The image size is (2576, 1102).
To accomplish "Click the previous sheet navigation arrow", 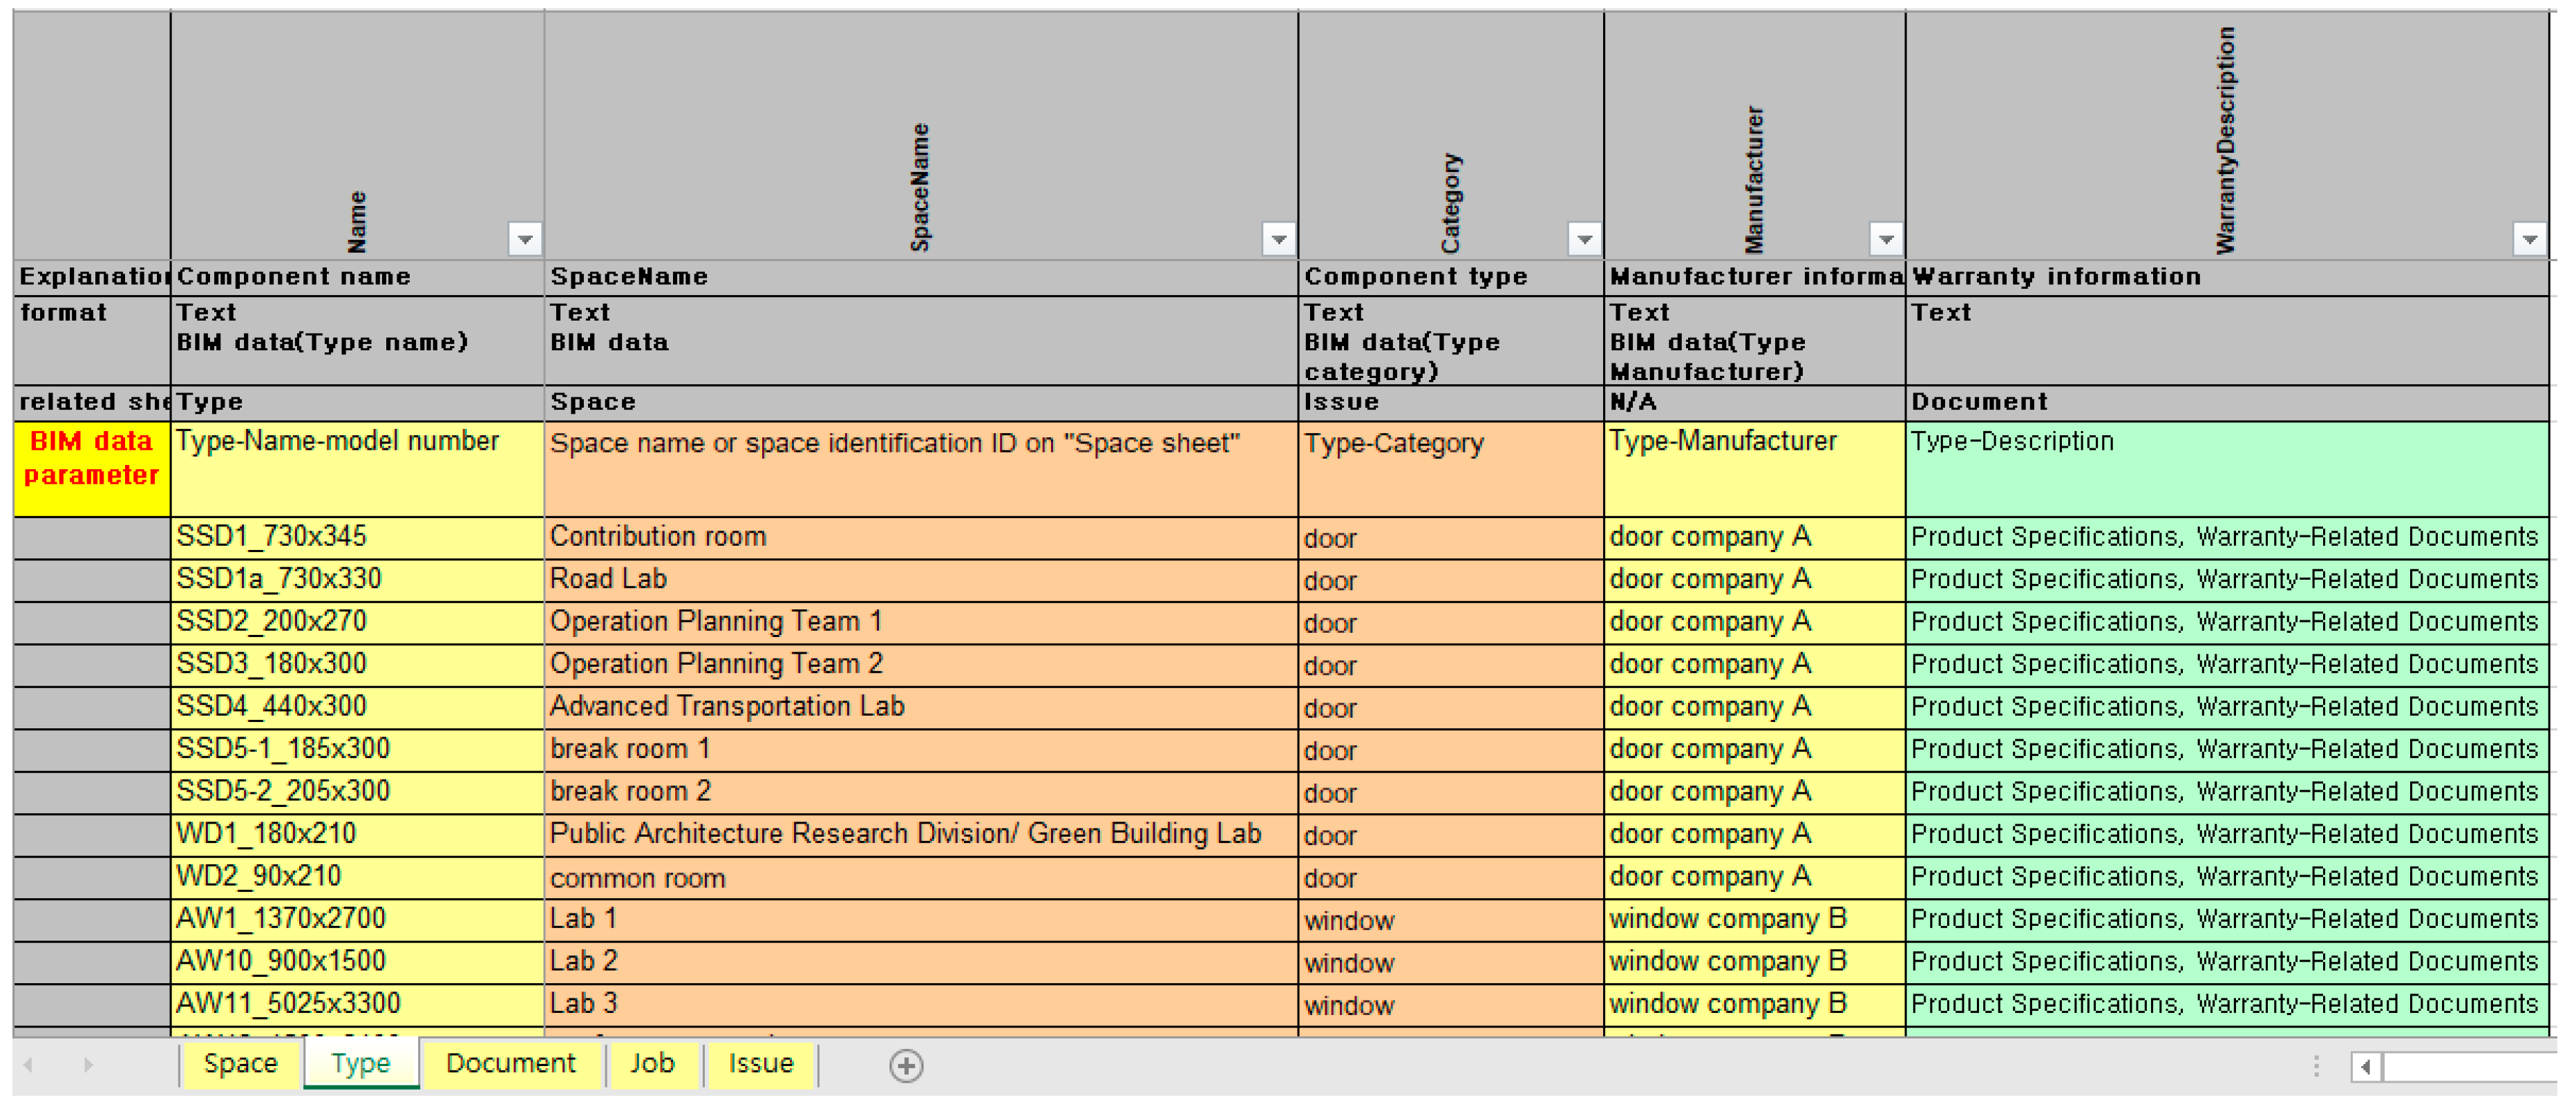I will click(x=28, y=1066).
